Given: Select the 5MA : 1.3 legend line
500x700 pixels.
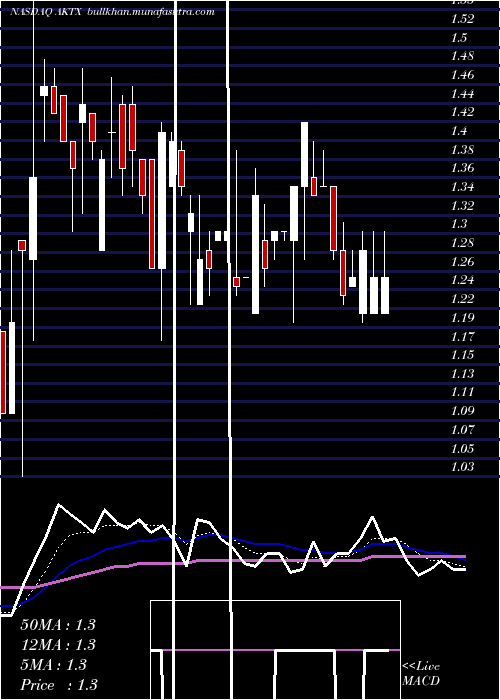Looking at the screenshot, I should click(x=54, y=665).
